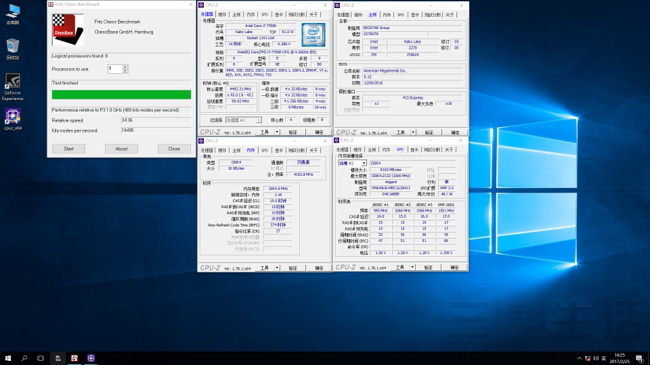Click the American Megatrends Inc. BIOS brand field

[412, 71]
